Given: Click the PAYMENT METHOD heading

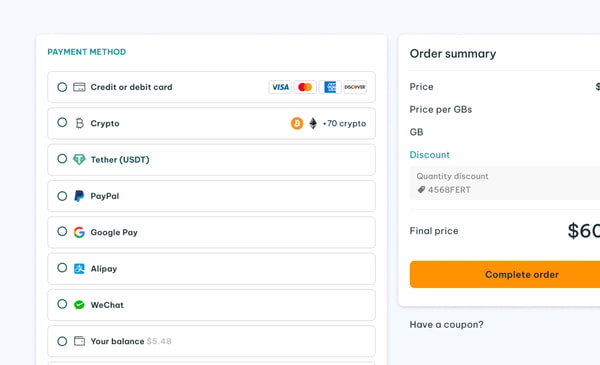Looking at the screenshot, I should 86,52.
